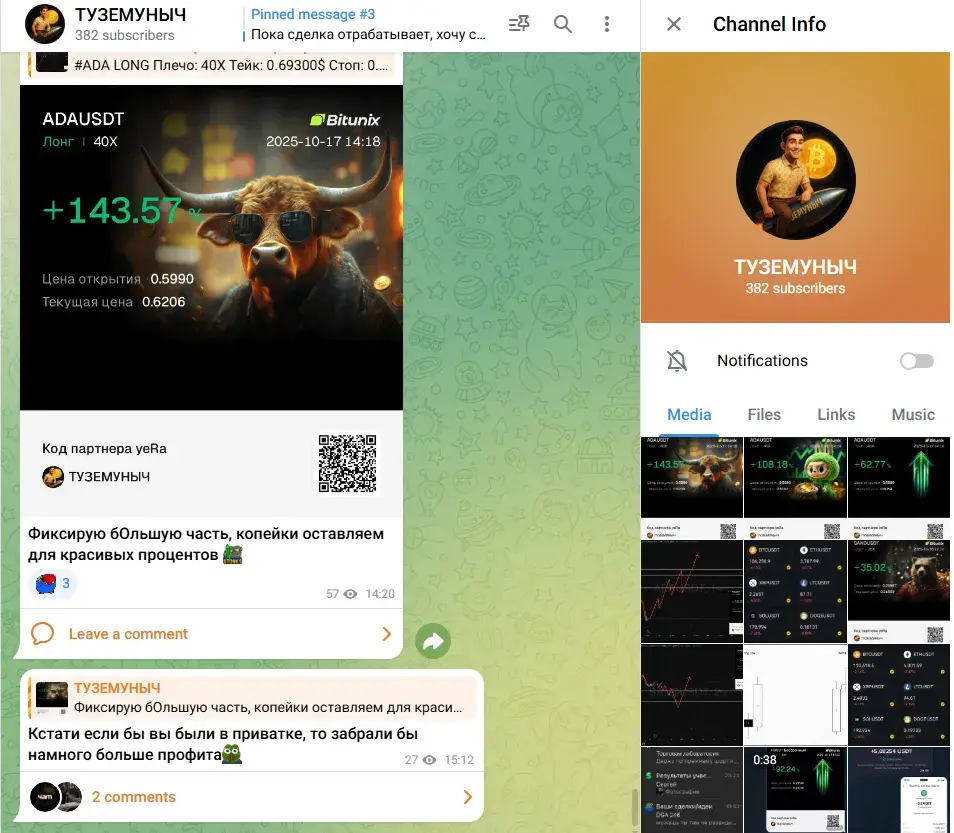Screen dimensions: 954x833
Task: Open the white candlestick chart thumbnail
Action: point(795,695)
